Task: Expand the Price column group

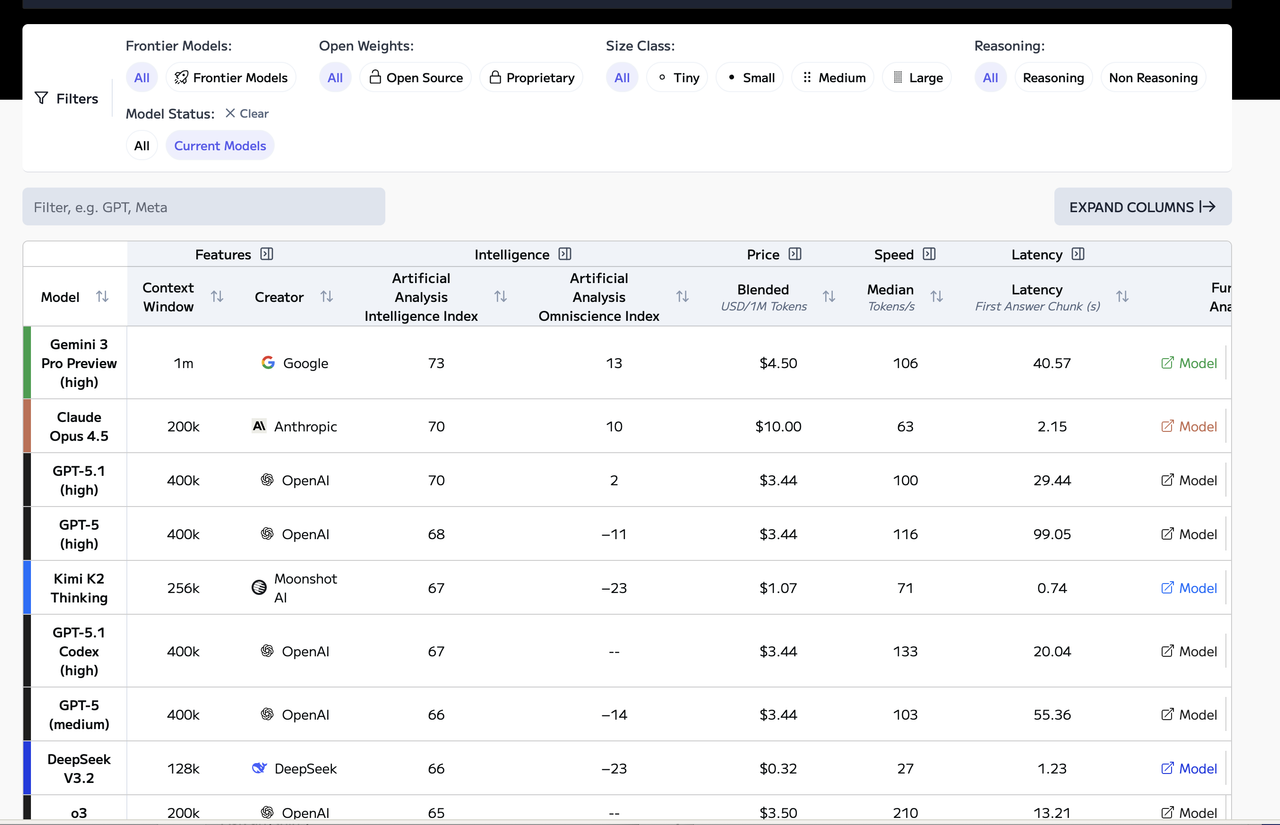Action: pos(798,254)
